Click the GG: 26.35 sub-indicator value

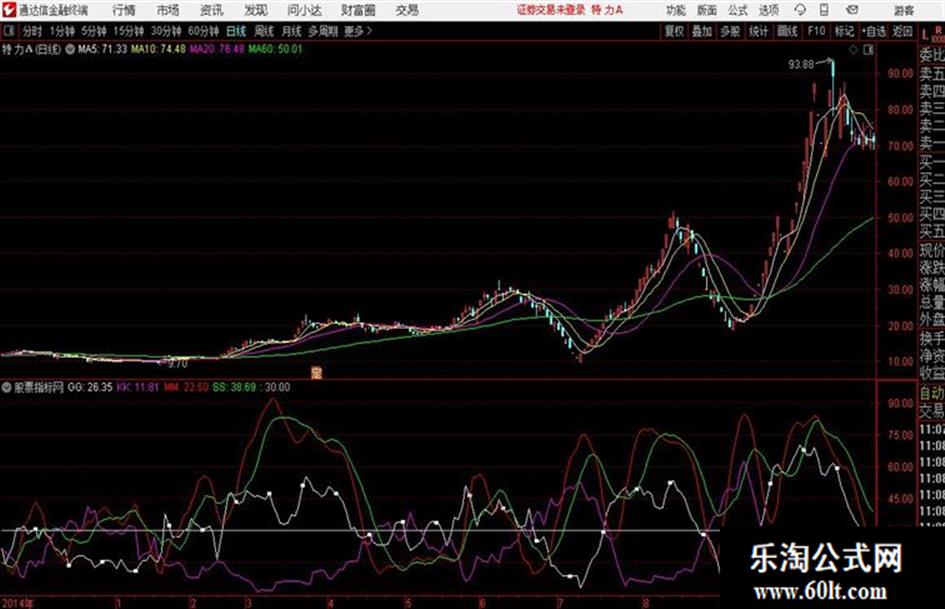tap(90, 387)
